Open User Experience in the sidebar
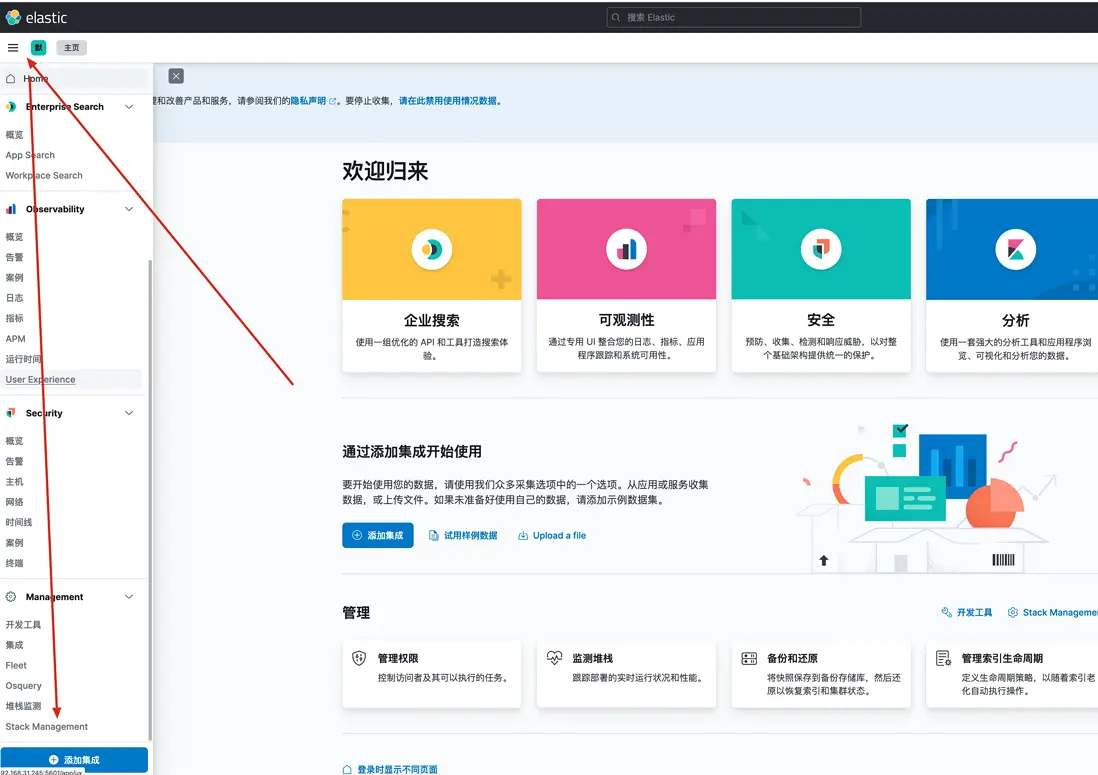This screenshot has width=1098, height=775. pyautogui.click(x=41, y=379)
